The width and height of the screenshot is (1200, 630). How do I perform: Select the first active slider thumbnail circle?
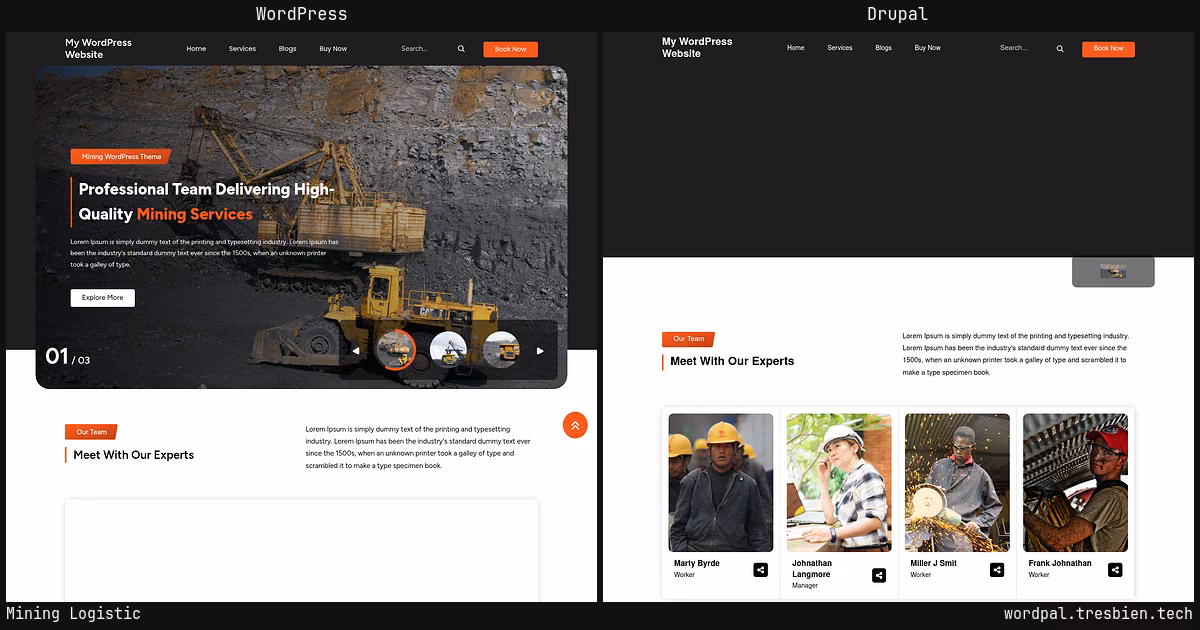point(396,350)
